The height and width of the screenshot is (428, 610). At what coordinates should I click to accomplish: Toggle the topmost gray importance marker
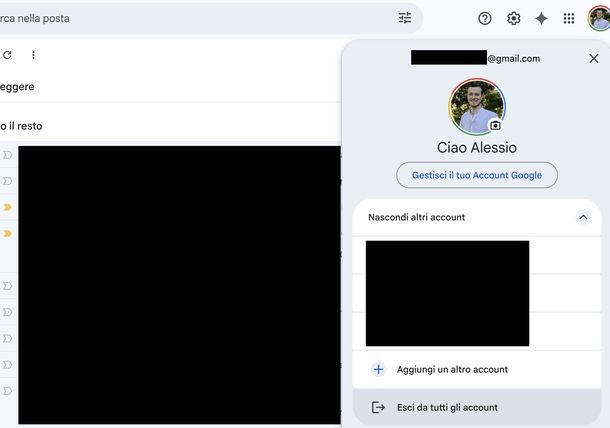tap(7, 155)
